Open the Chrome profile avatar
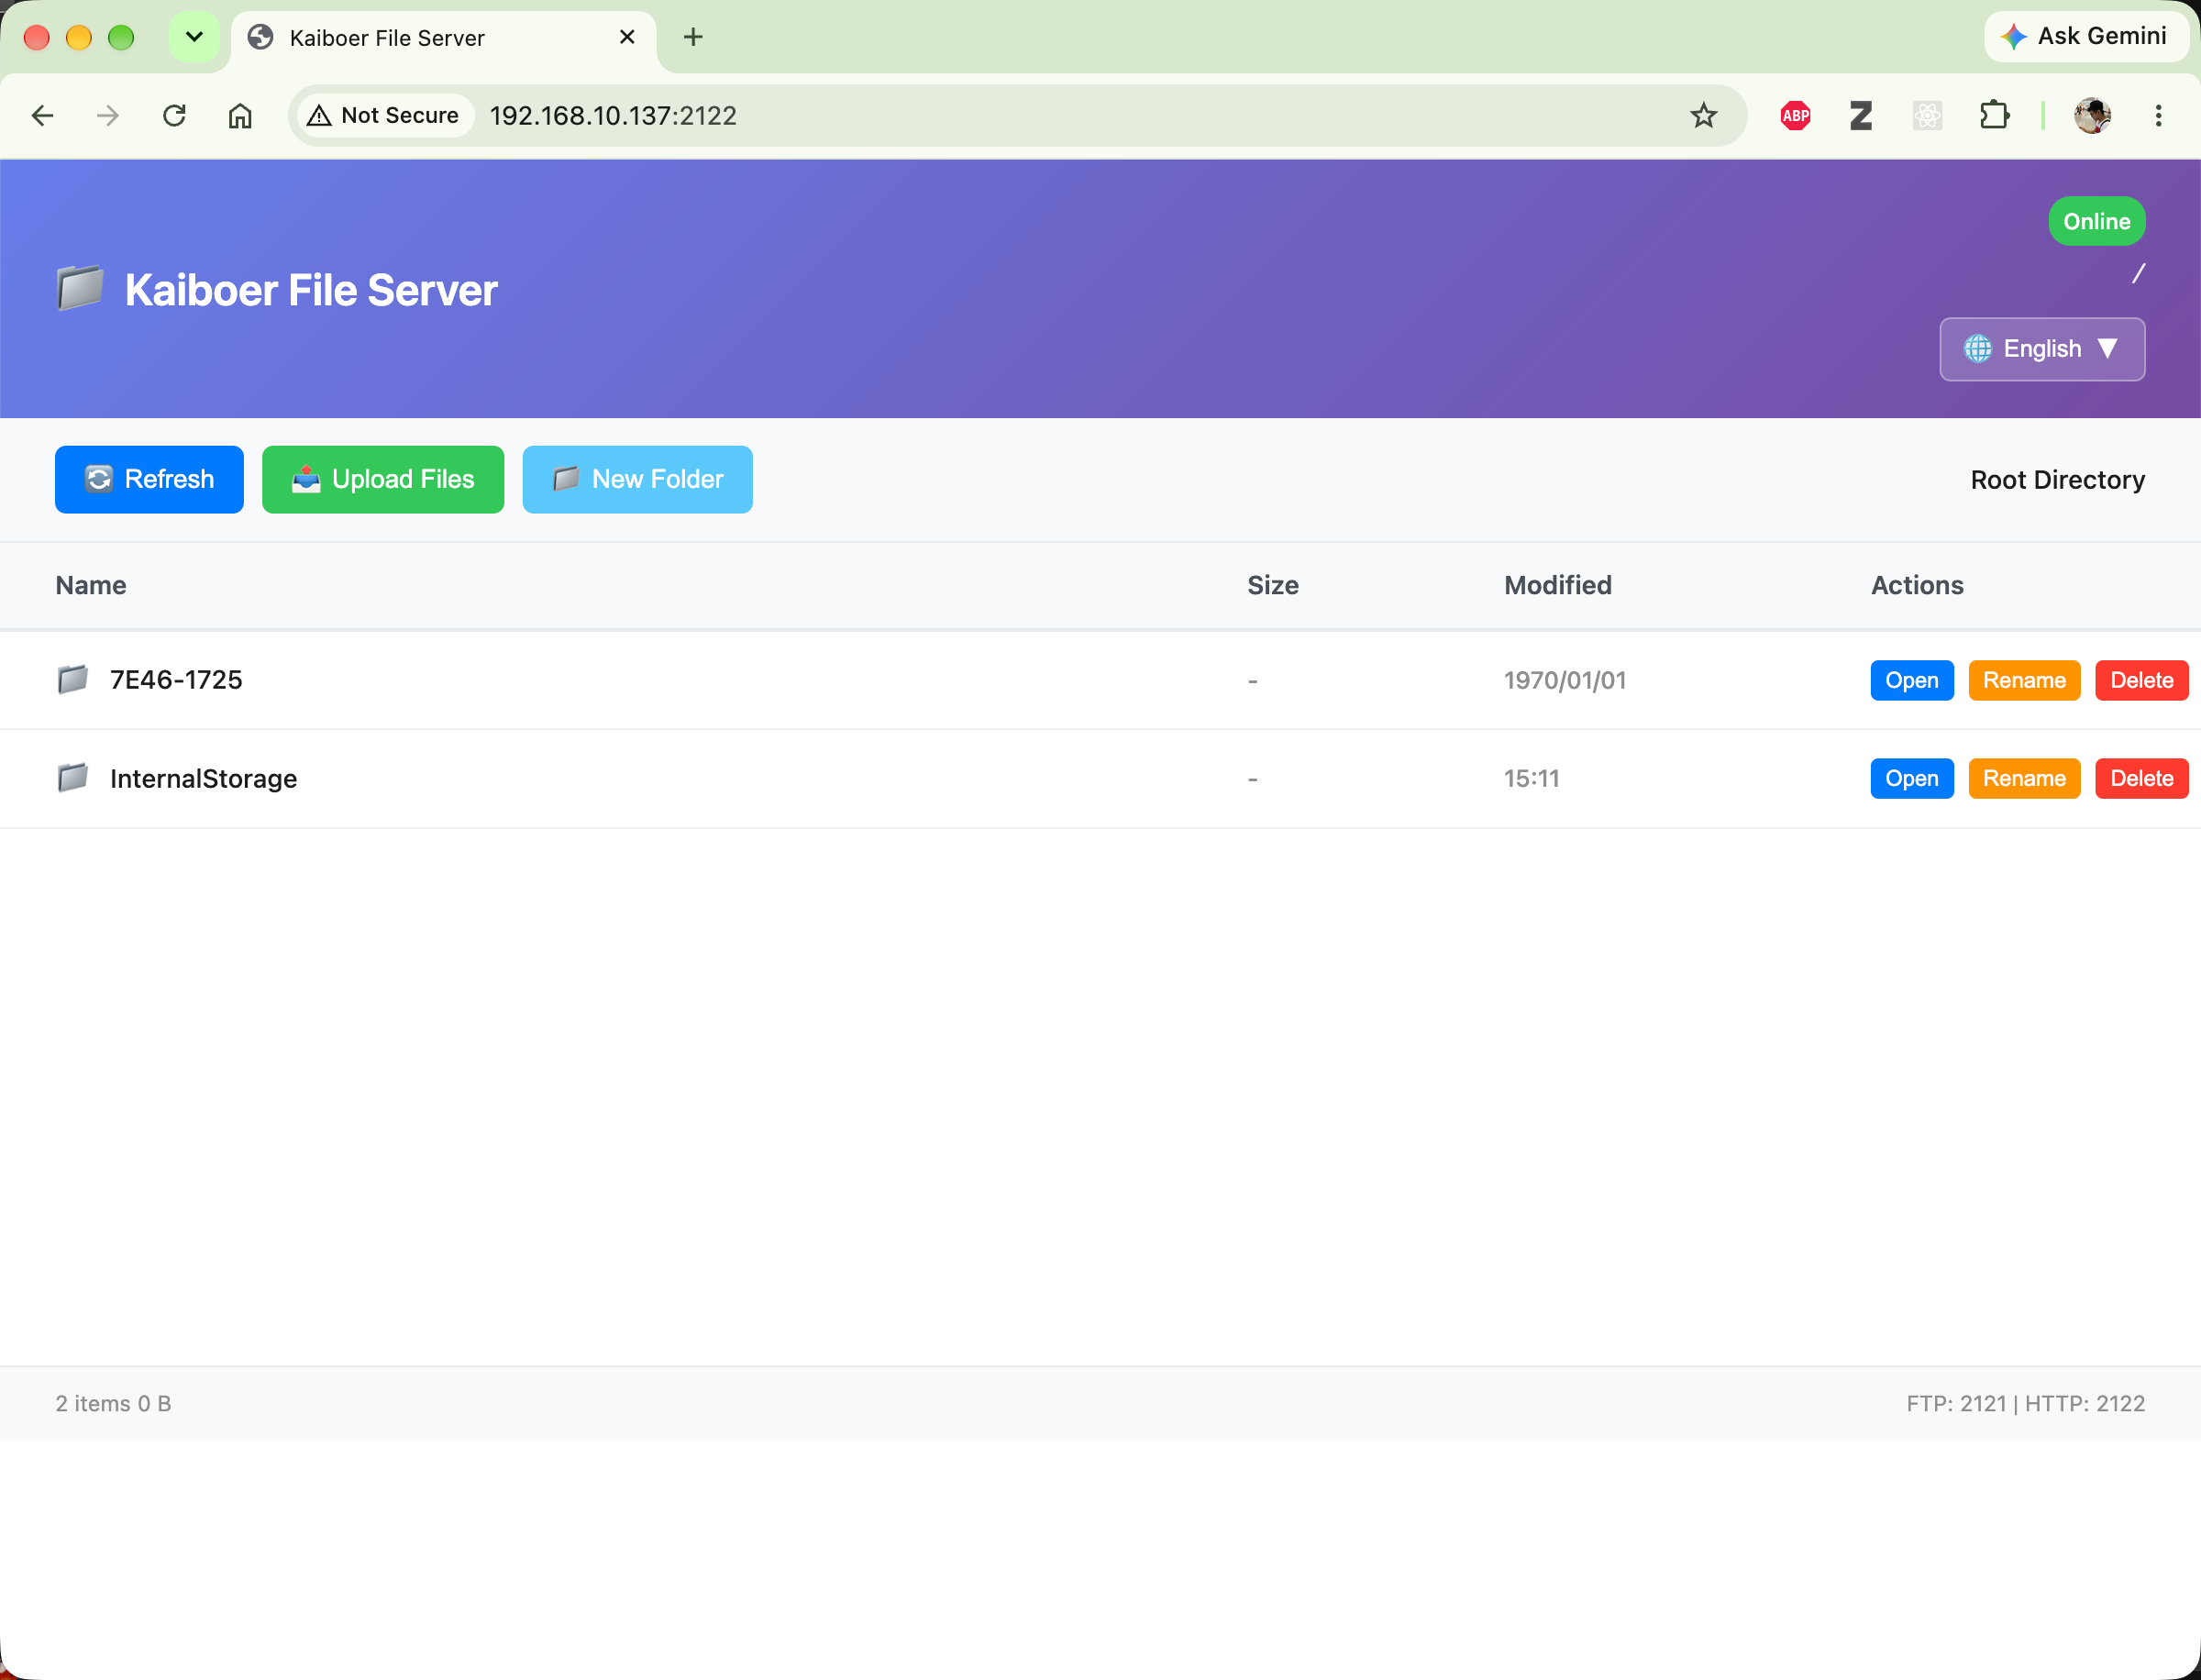Screen dimensions: 2201x1680 2092,116
